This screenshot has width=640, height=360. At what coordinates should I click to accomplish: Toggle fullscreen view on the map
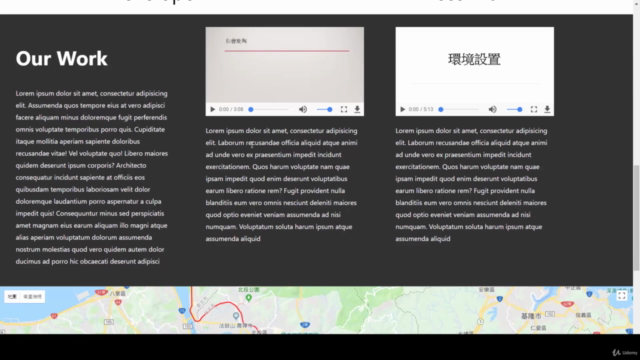pos(622,296)
